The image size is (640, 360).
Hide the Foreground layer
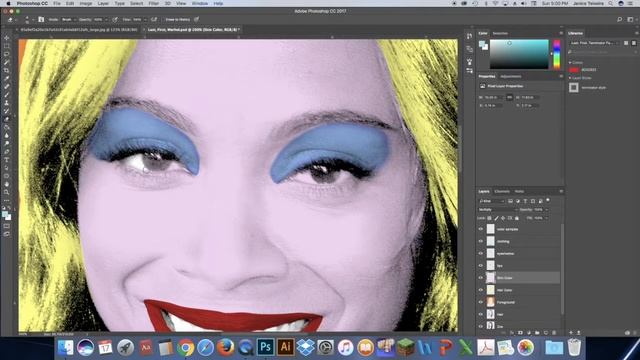pyautogui.click(x=481, y=302)
